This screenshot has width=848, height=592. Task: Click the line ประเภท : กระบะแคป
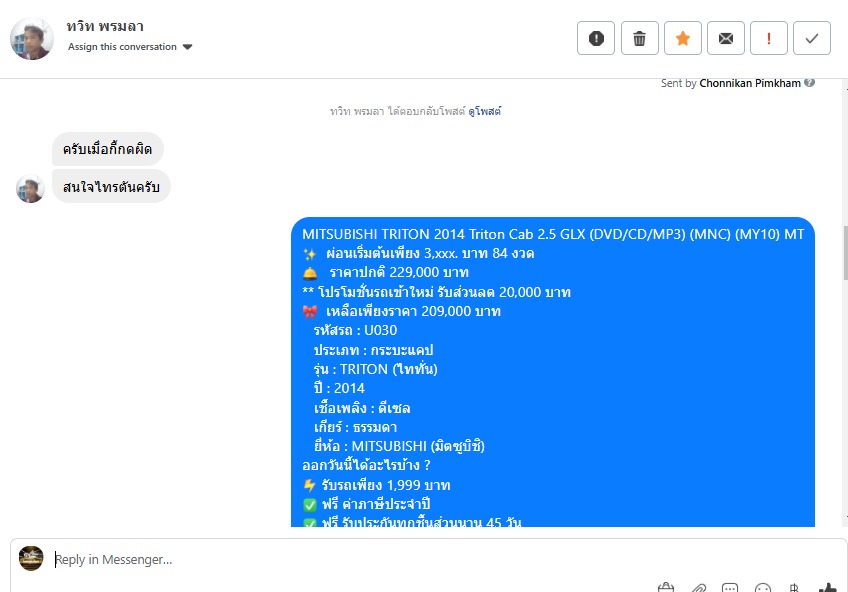[x=373, y=350]
